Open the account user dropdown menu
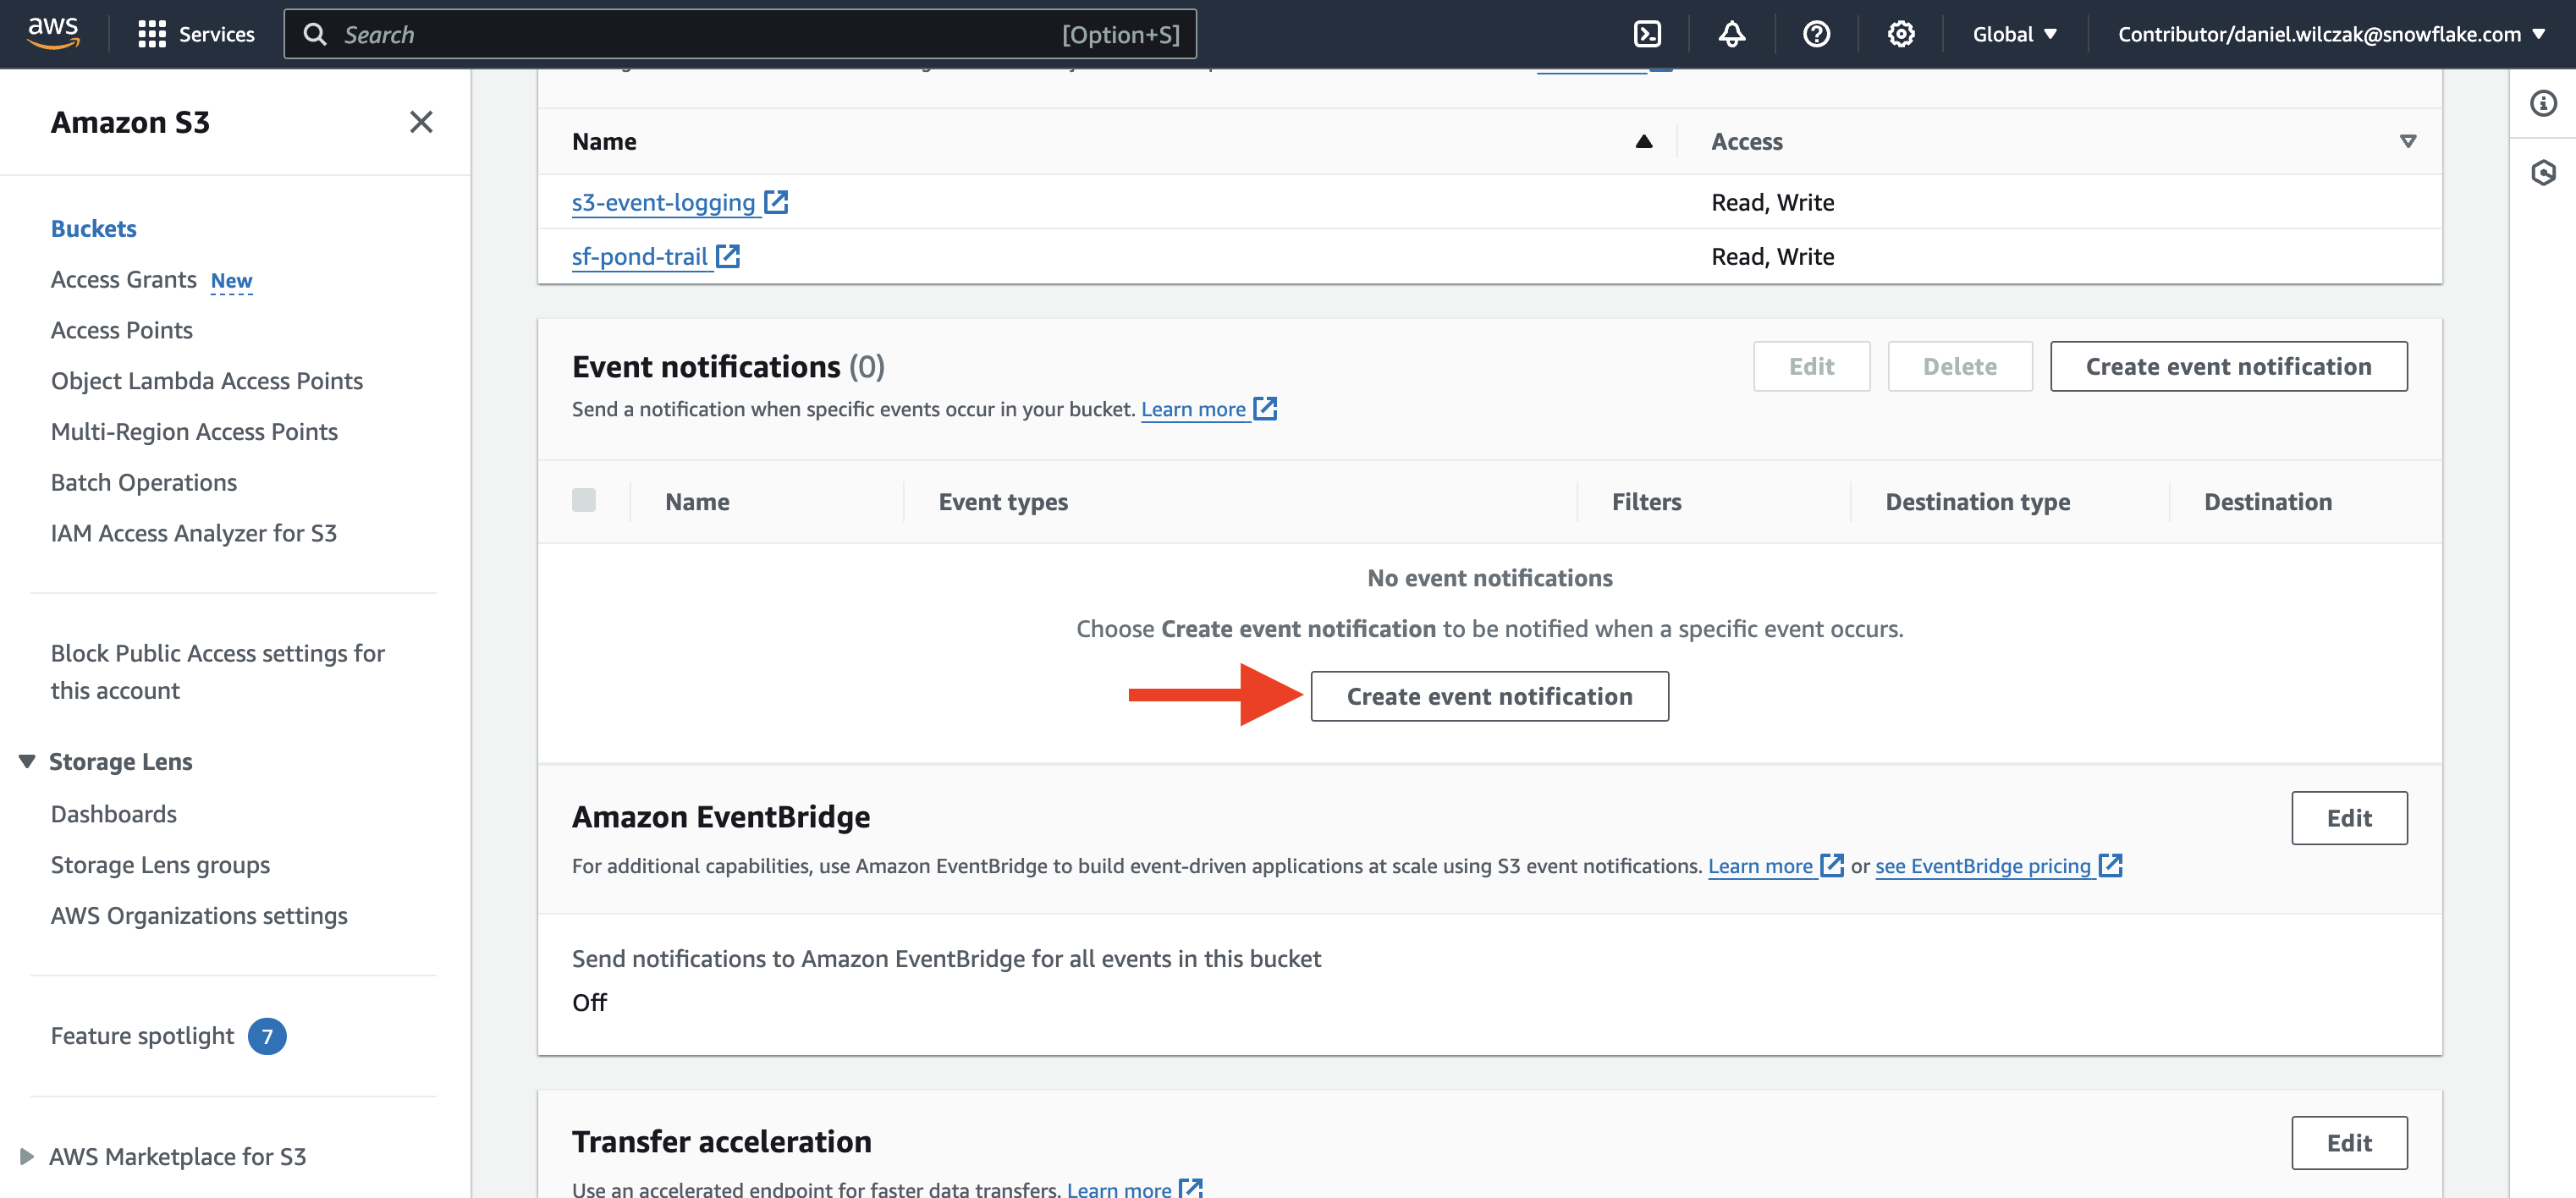The image size is (2576, 1198). (x=2330, y=34)
